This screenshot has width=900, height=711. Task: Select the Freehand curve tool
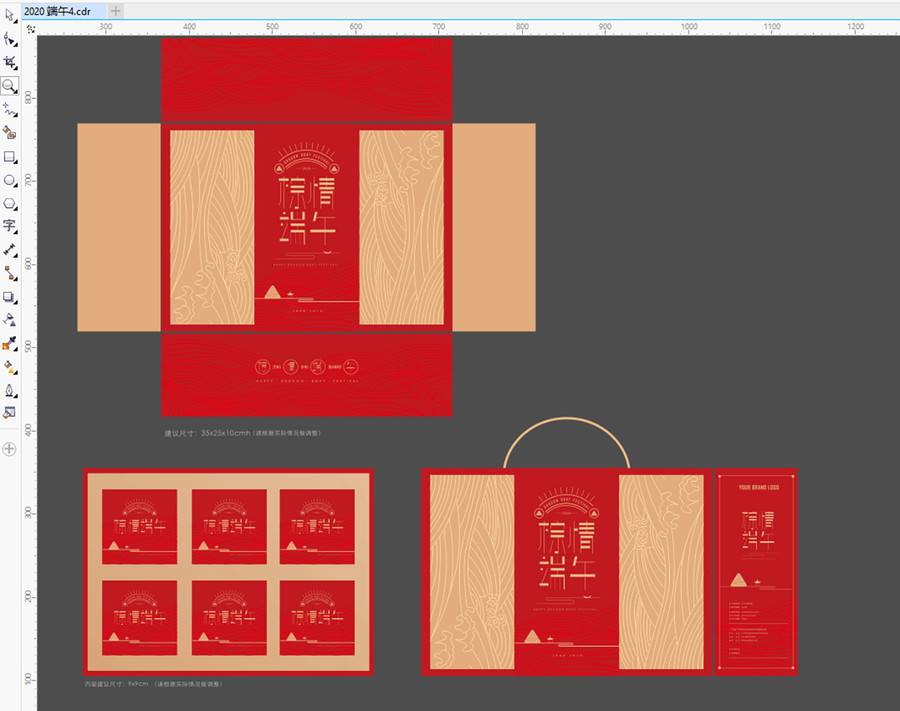pyautogui.click(x=10, y=109)
